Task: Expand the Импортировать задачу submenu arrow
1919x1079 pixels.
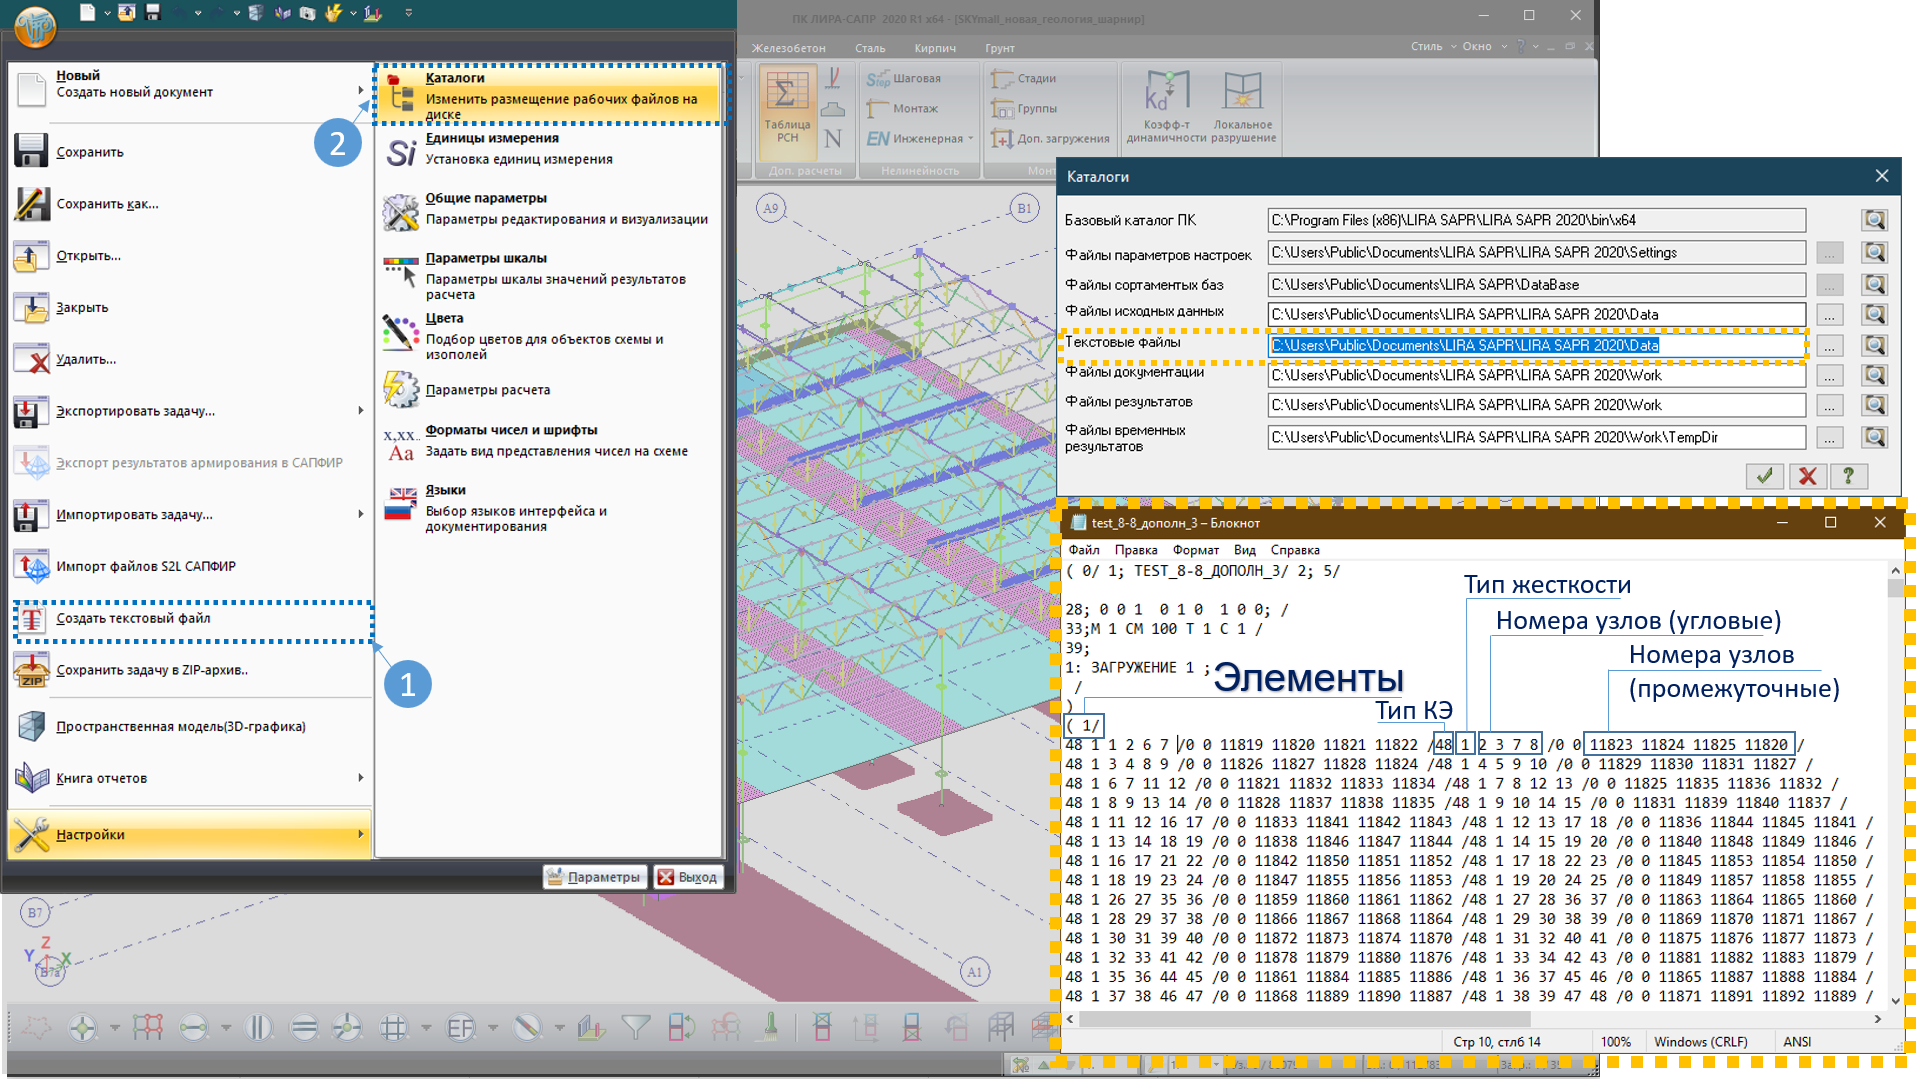Action: (360, 514)
